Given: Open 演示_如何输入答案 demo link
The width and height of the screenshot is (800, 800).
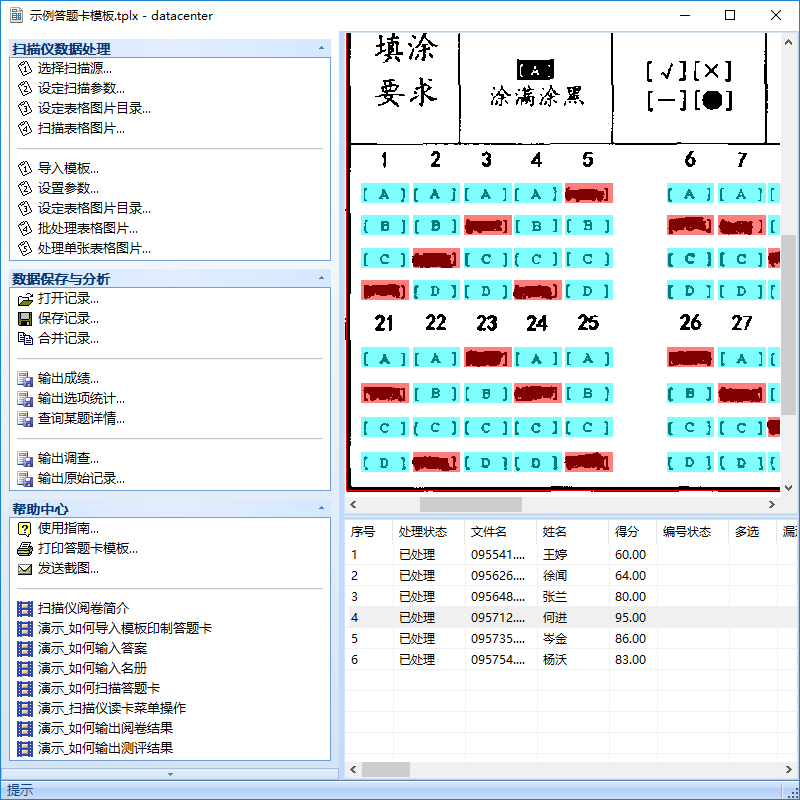Looking at the screenshot, I should [x=92, y=648].
